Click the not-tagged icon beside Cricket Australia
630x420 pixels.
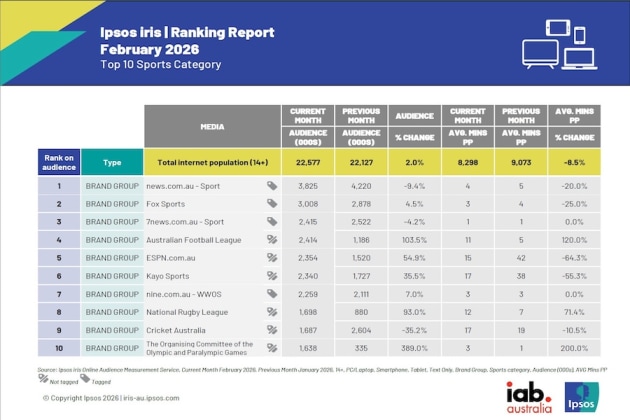click(272, 330)
